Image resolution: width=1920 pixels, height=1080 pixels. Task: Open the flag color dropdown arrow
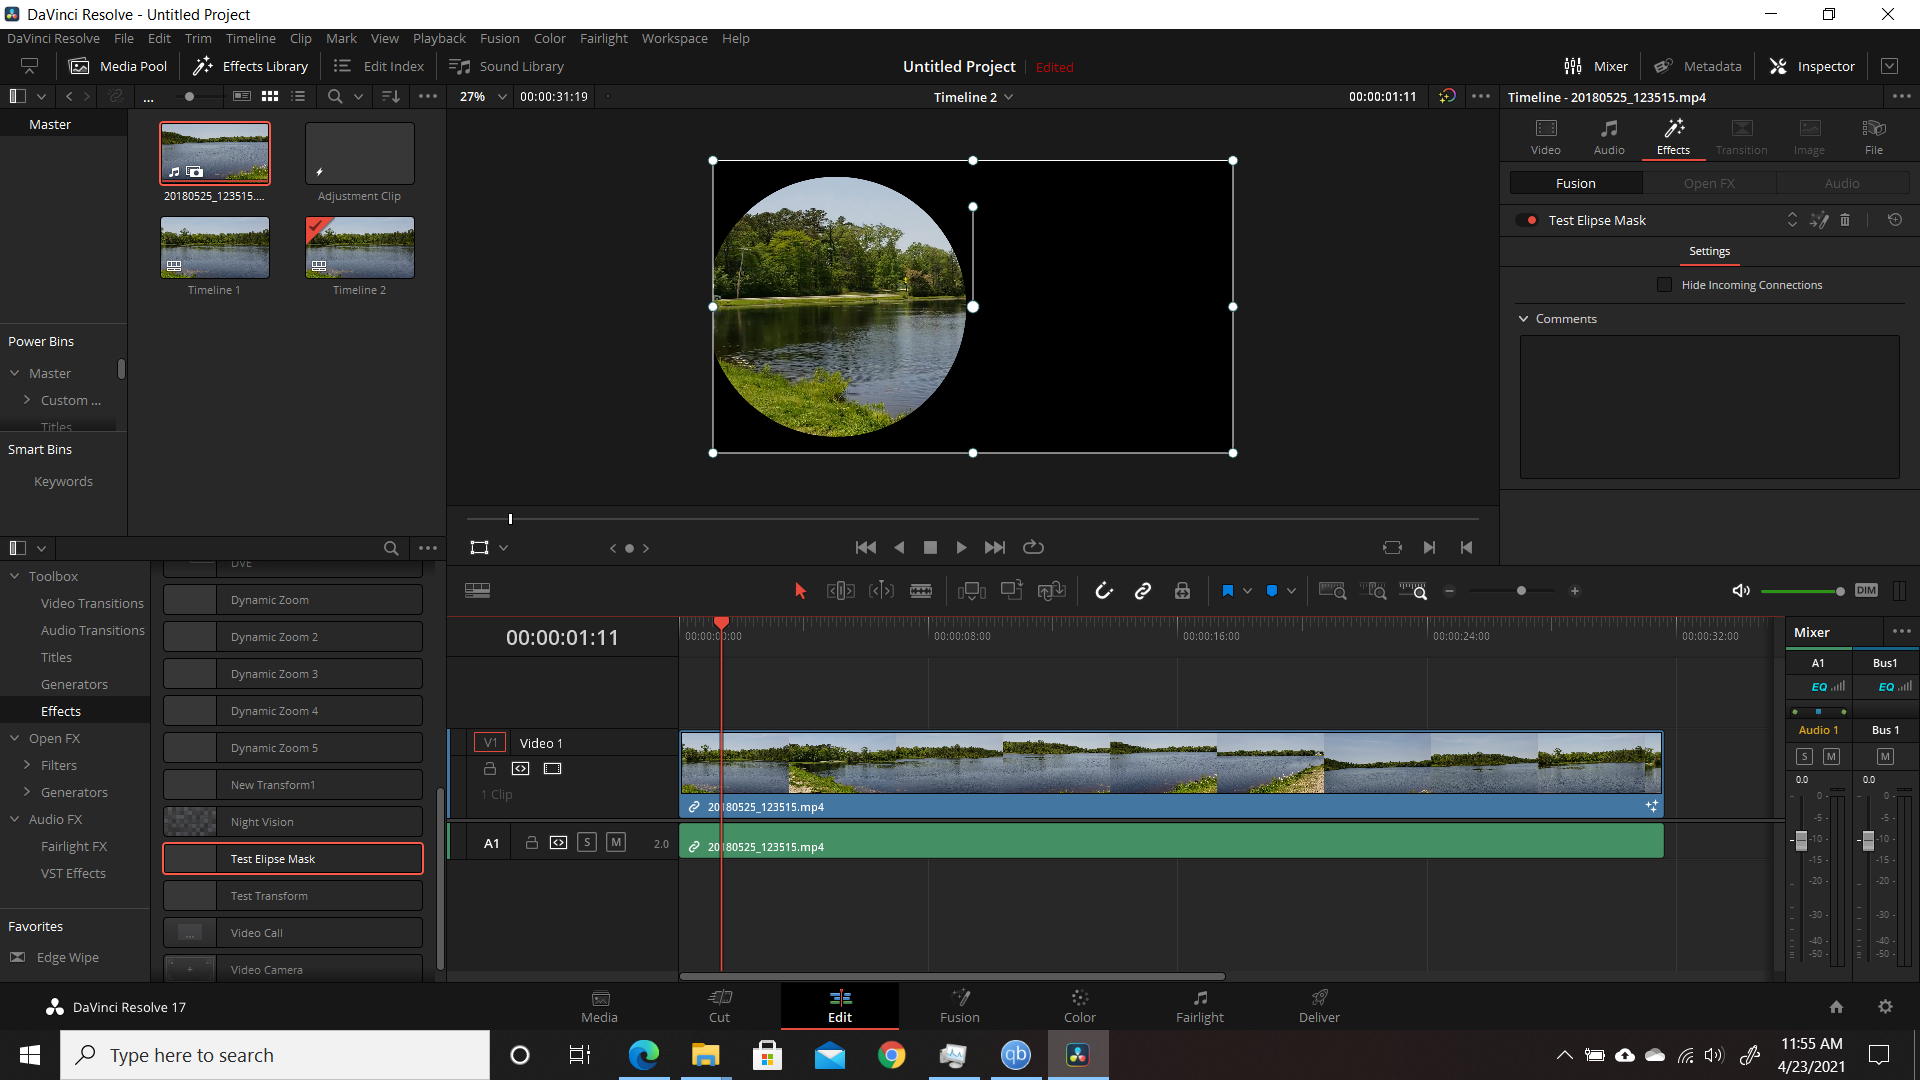click(x=1247, y=591)
